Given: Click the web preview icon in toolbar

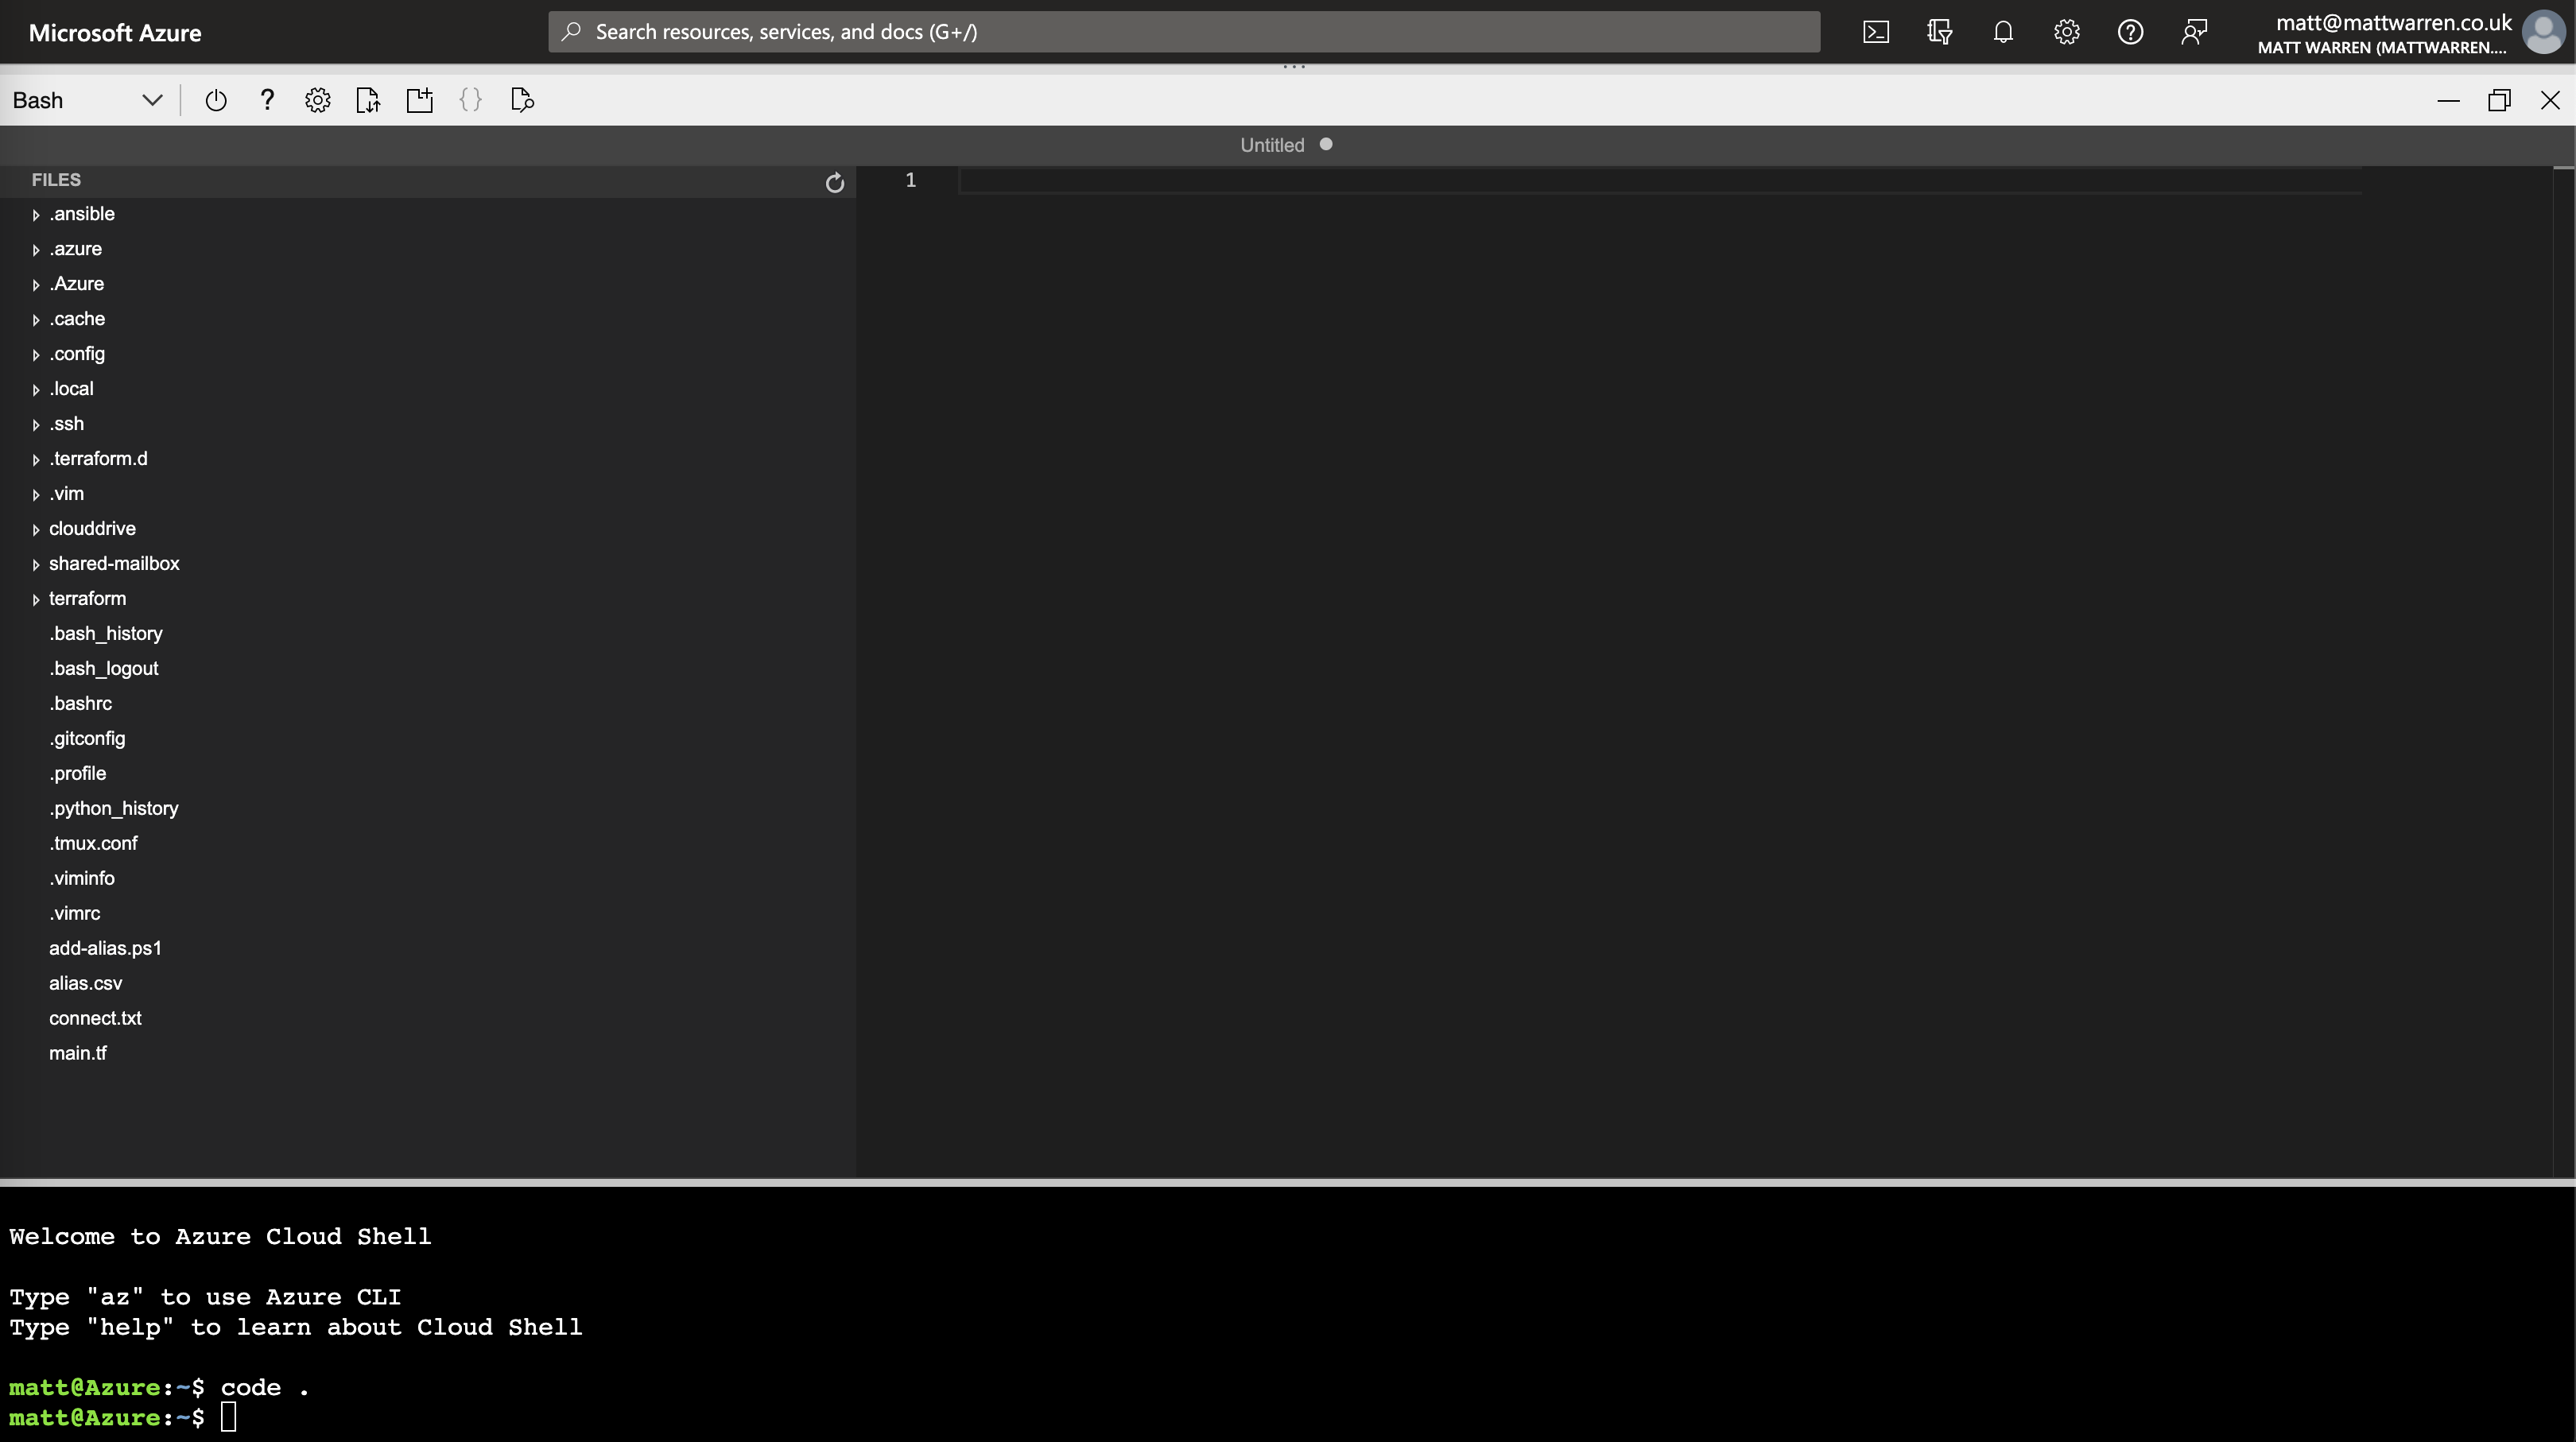Looking at the screenshot, I should [x=522, y=100].
